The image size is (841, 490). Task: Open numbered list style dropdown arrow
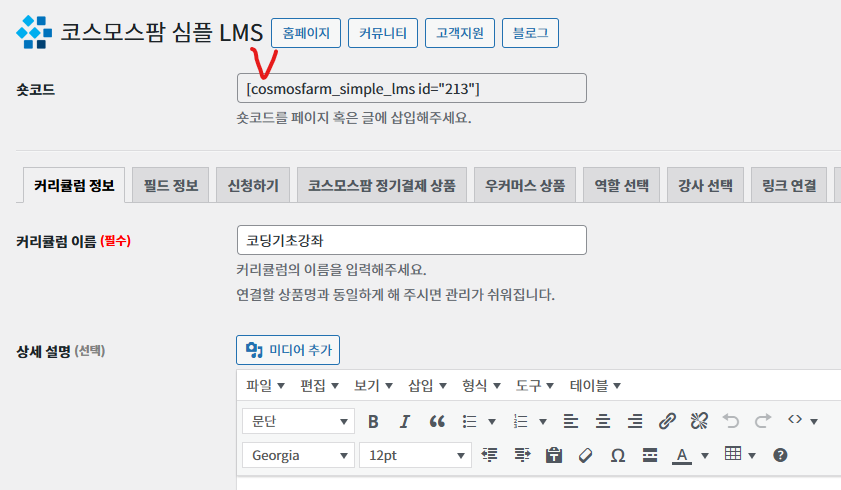click(543, 422)
